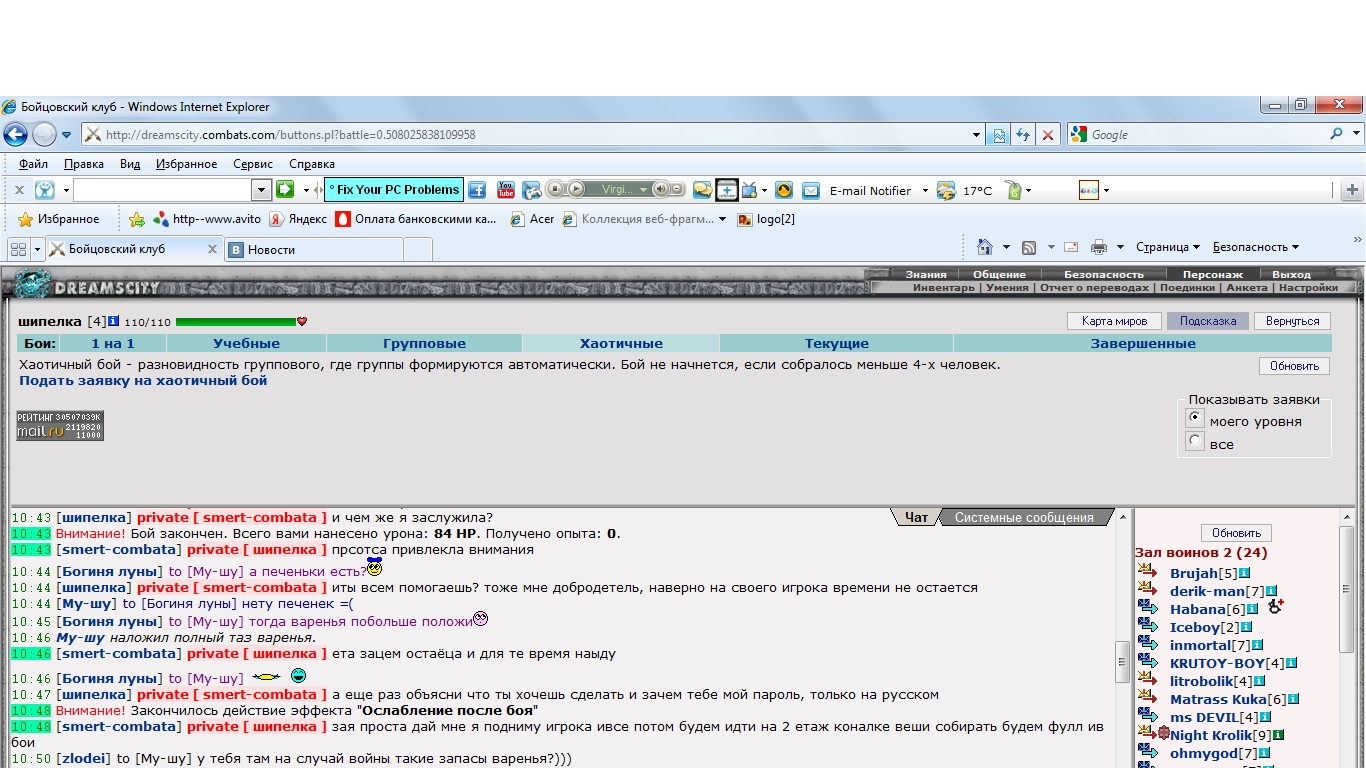This screenshot has height=768, width=1366.
Task: Open the Файл menu
Action: click(x=33, y=164)
